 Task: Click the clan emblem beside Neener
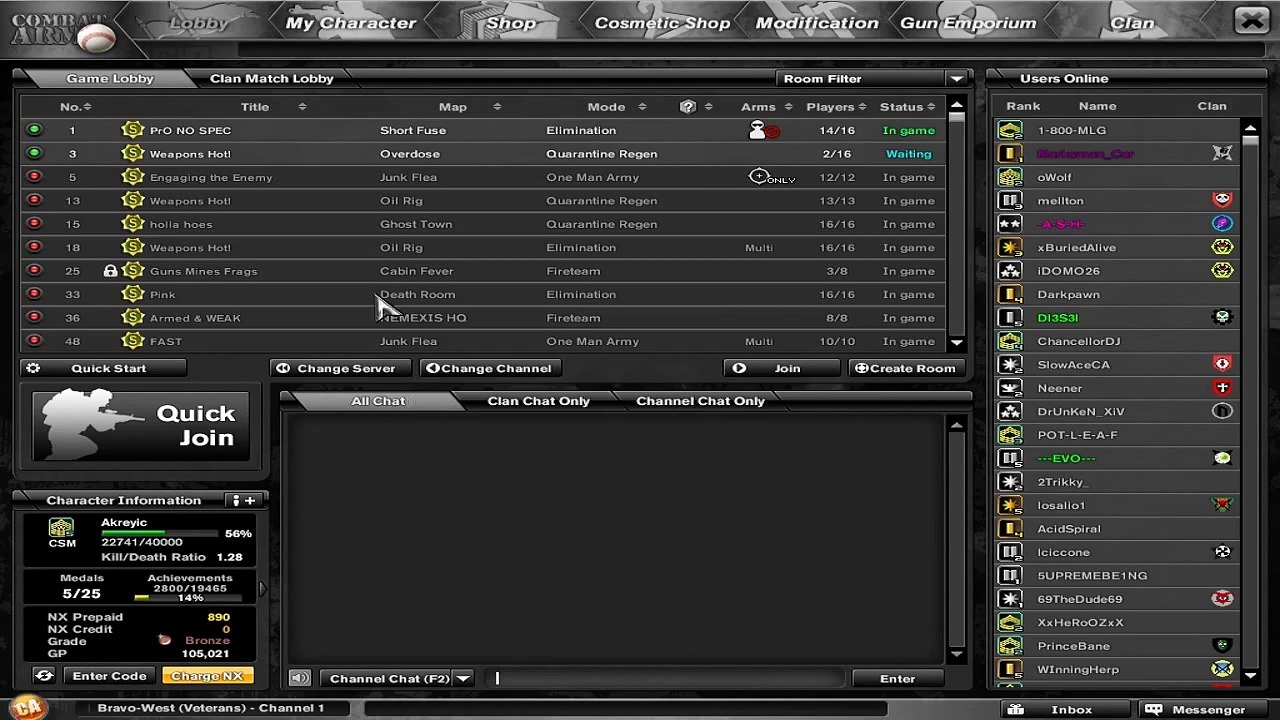(x=1222, y=388)
